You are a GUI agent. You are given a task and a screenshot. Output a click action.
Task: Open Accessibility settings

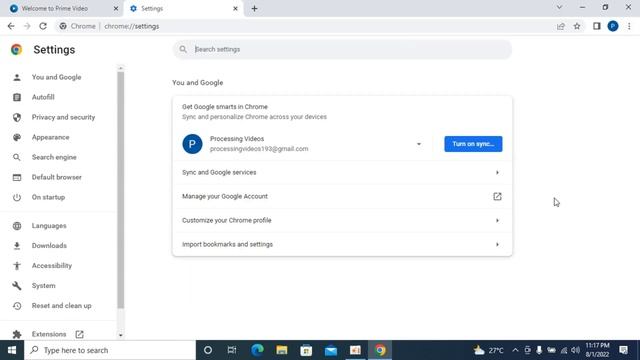pos(52,266)
